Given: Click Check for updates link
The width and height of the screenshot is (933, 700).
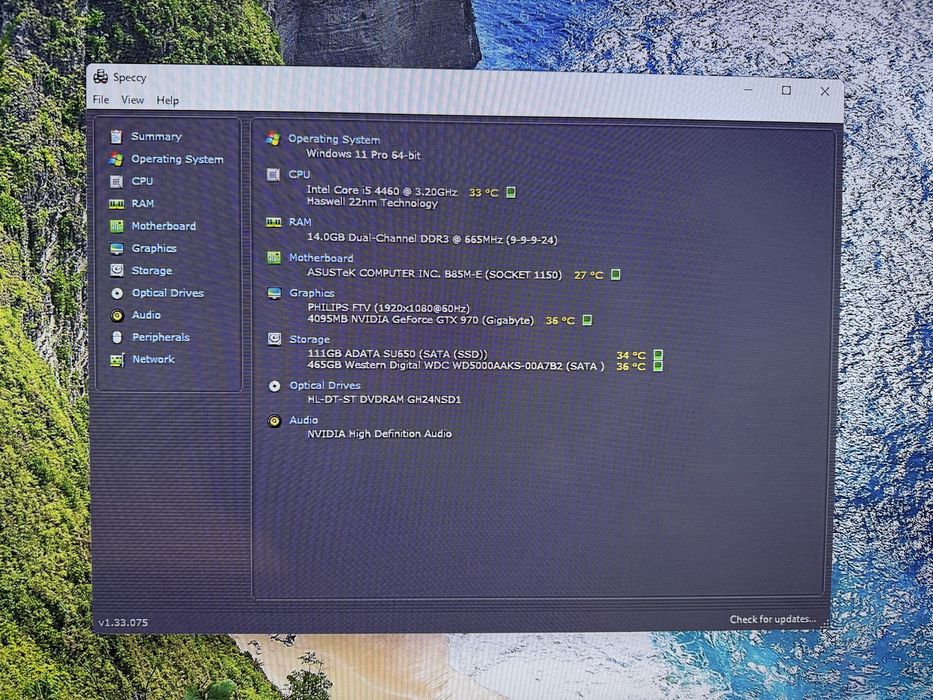Looking at the screenshot, I should 773,619.
